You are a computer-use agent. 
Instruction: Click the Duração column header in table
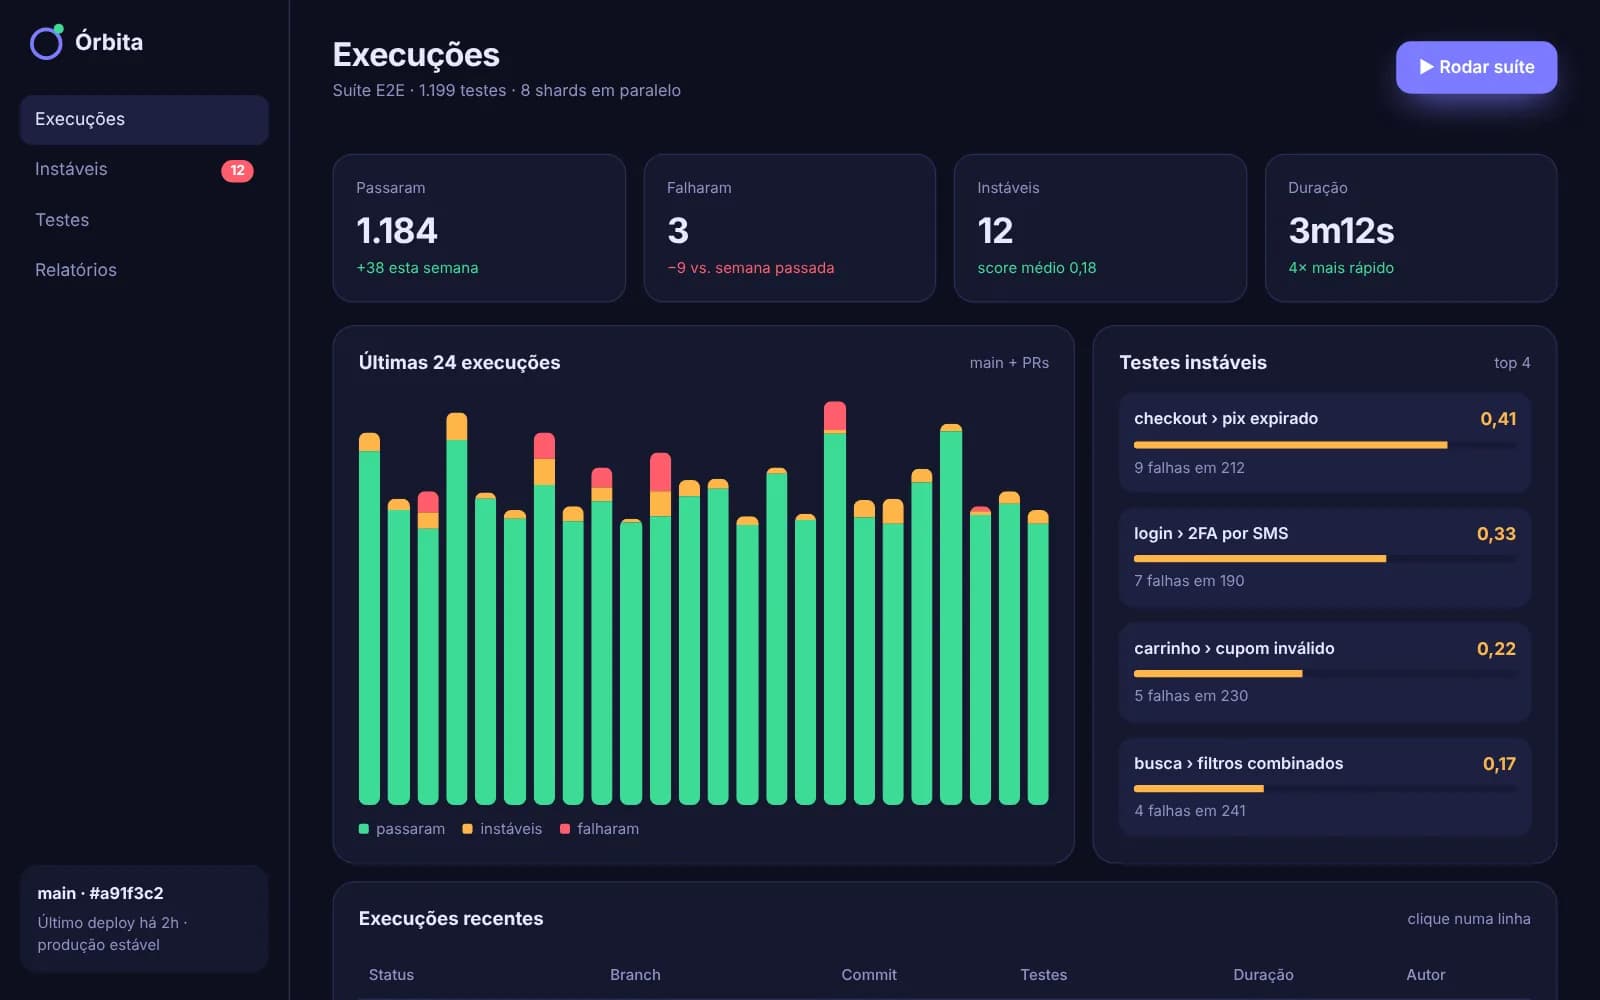point(1263,975)
